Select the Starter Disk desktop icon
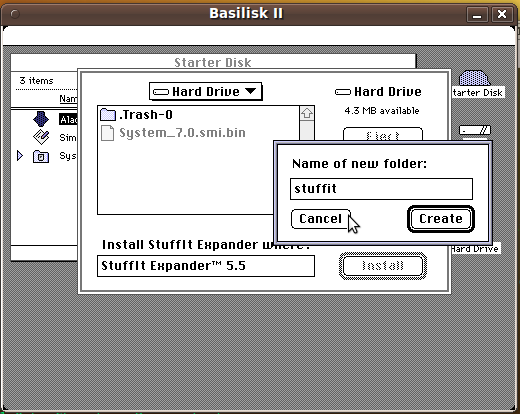520x414 pixels. tap(475, 78)
